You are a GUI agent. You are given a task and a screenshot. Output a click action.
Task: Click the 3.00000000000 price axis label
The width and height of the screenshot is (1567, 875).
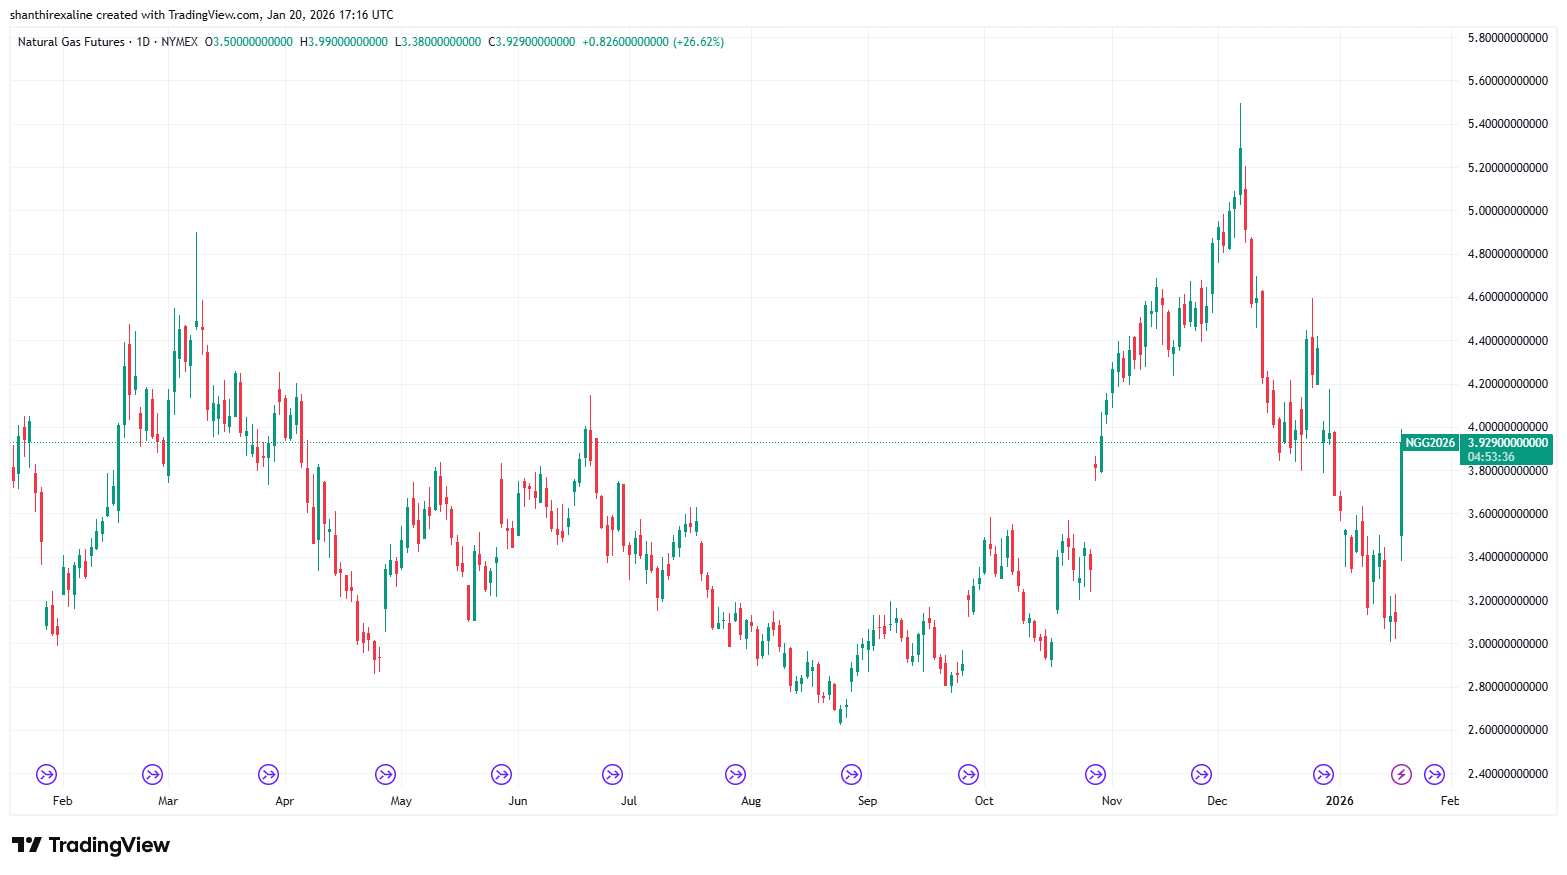coord(1507,644)
